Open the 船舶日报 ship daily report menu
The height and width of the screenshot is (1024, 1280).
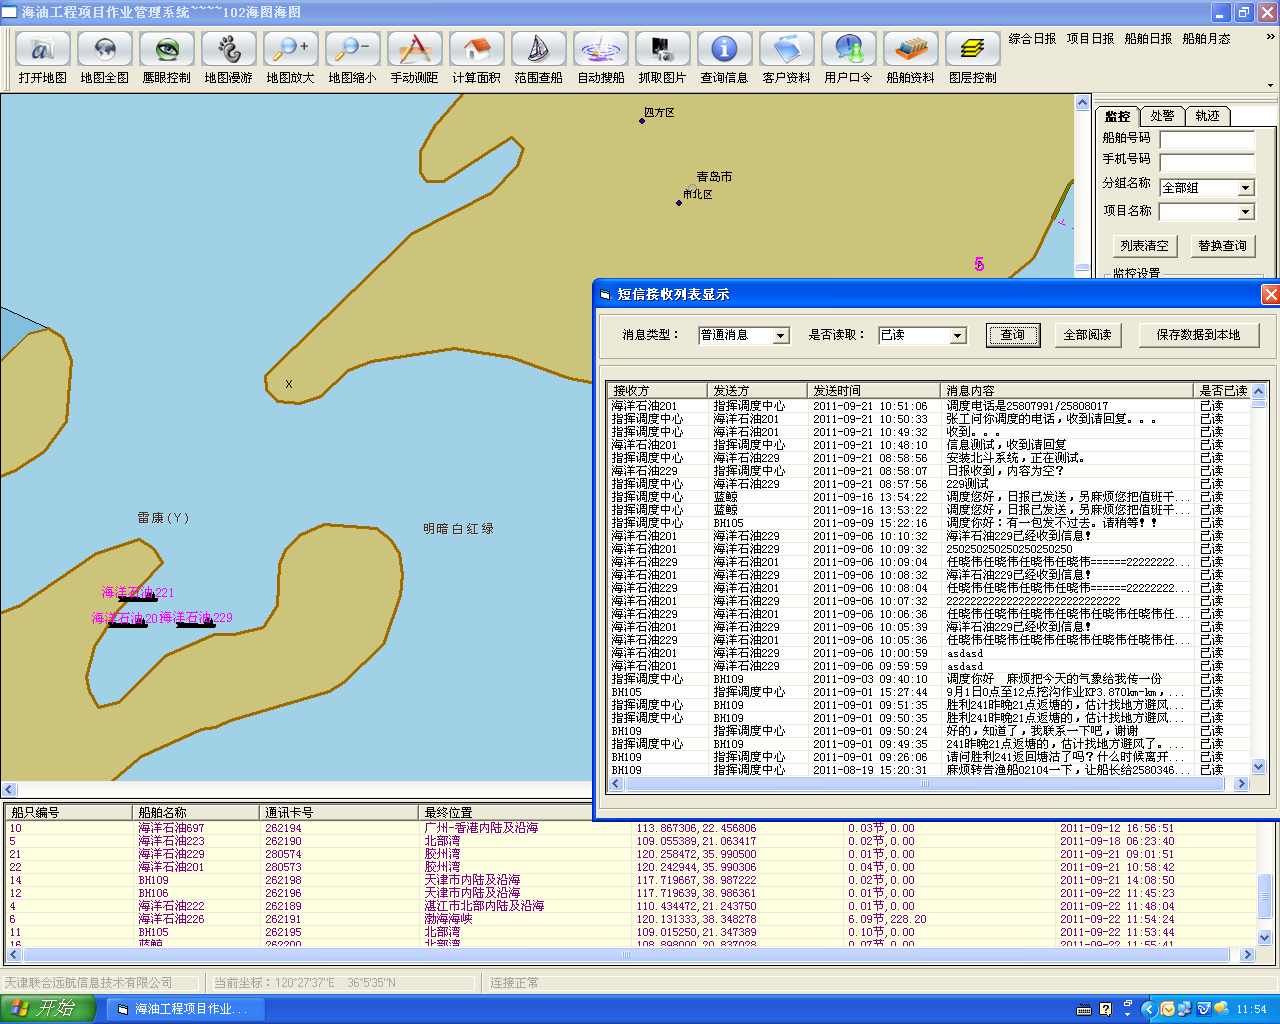[1148, 39]
